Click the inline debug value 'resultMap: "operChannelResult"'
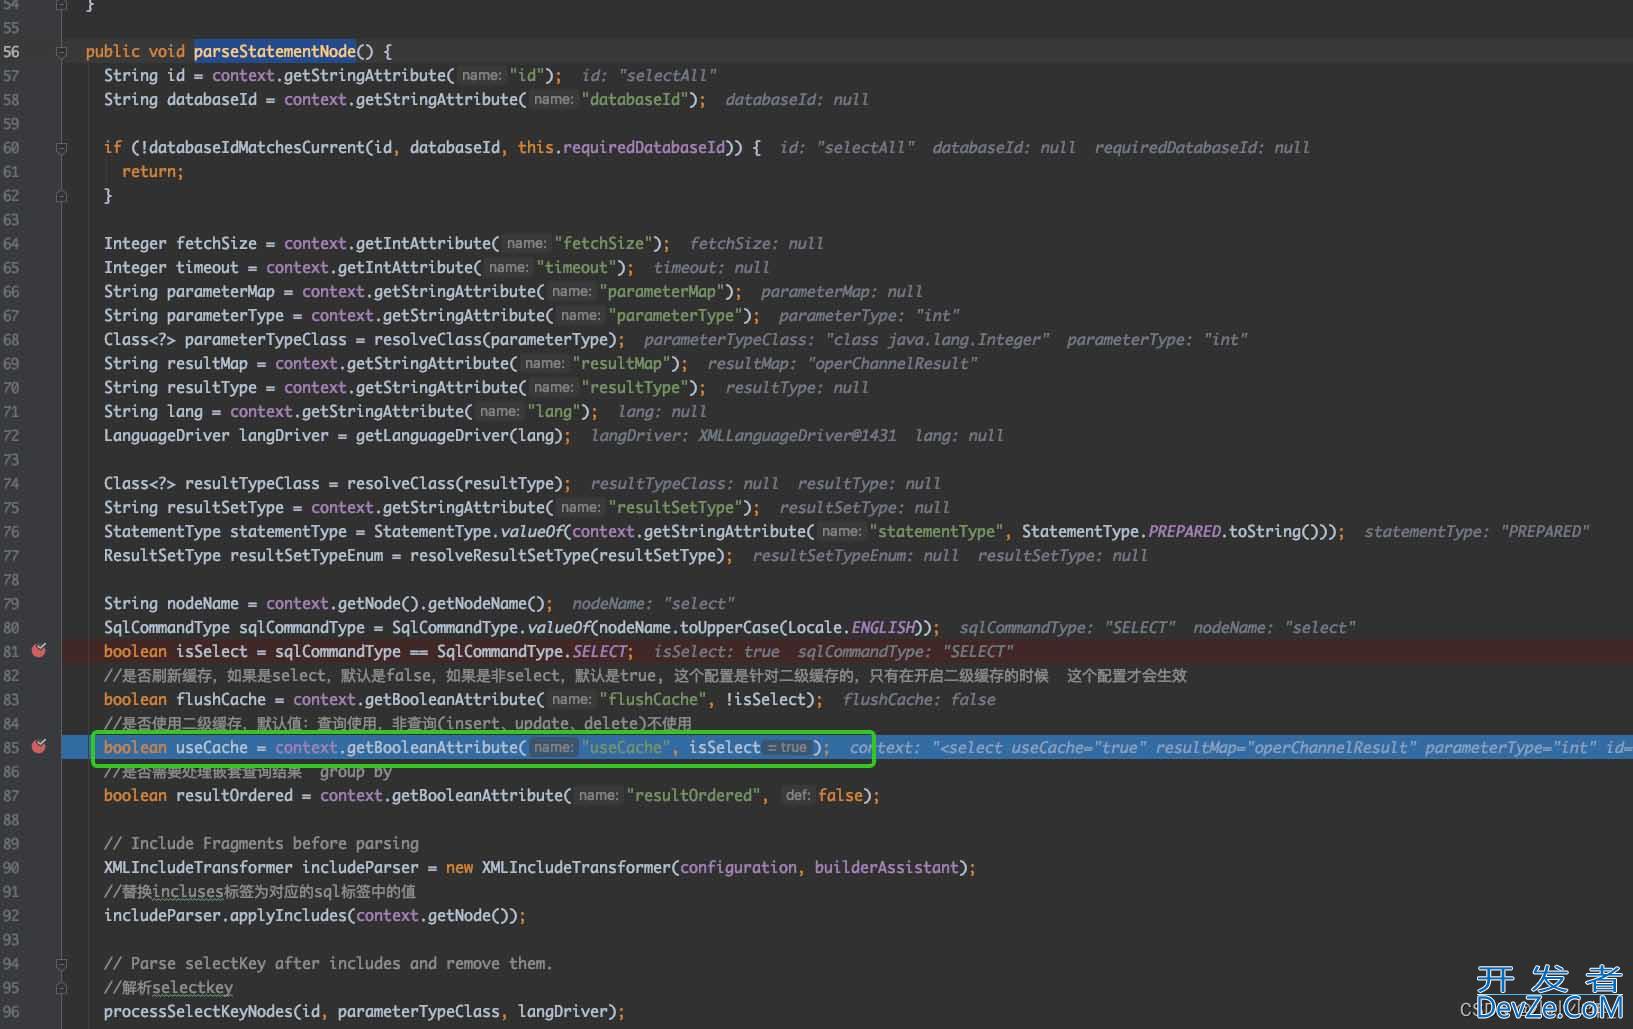 (842, 363)
